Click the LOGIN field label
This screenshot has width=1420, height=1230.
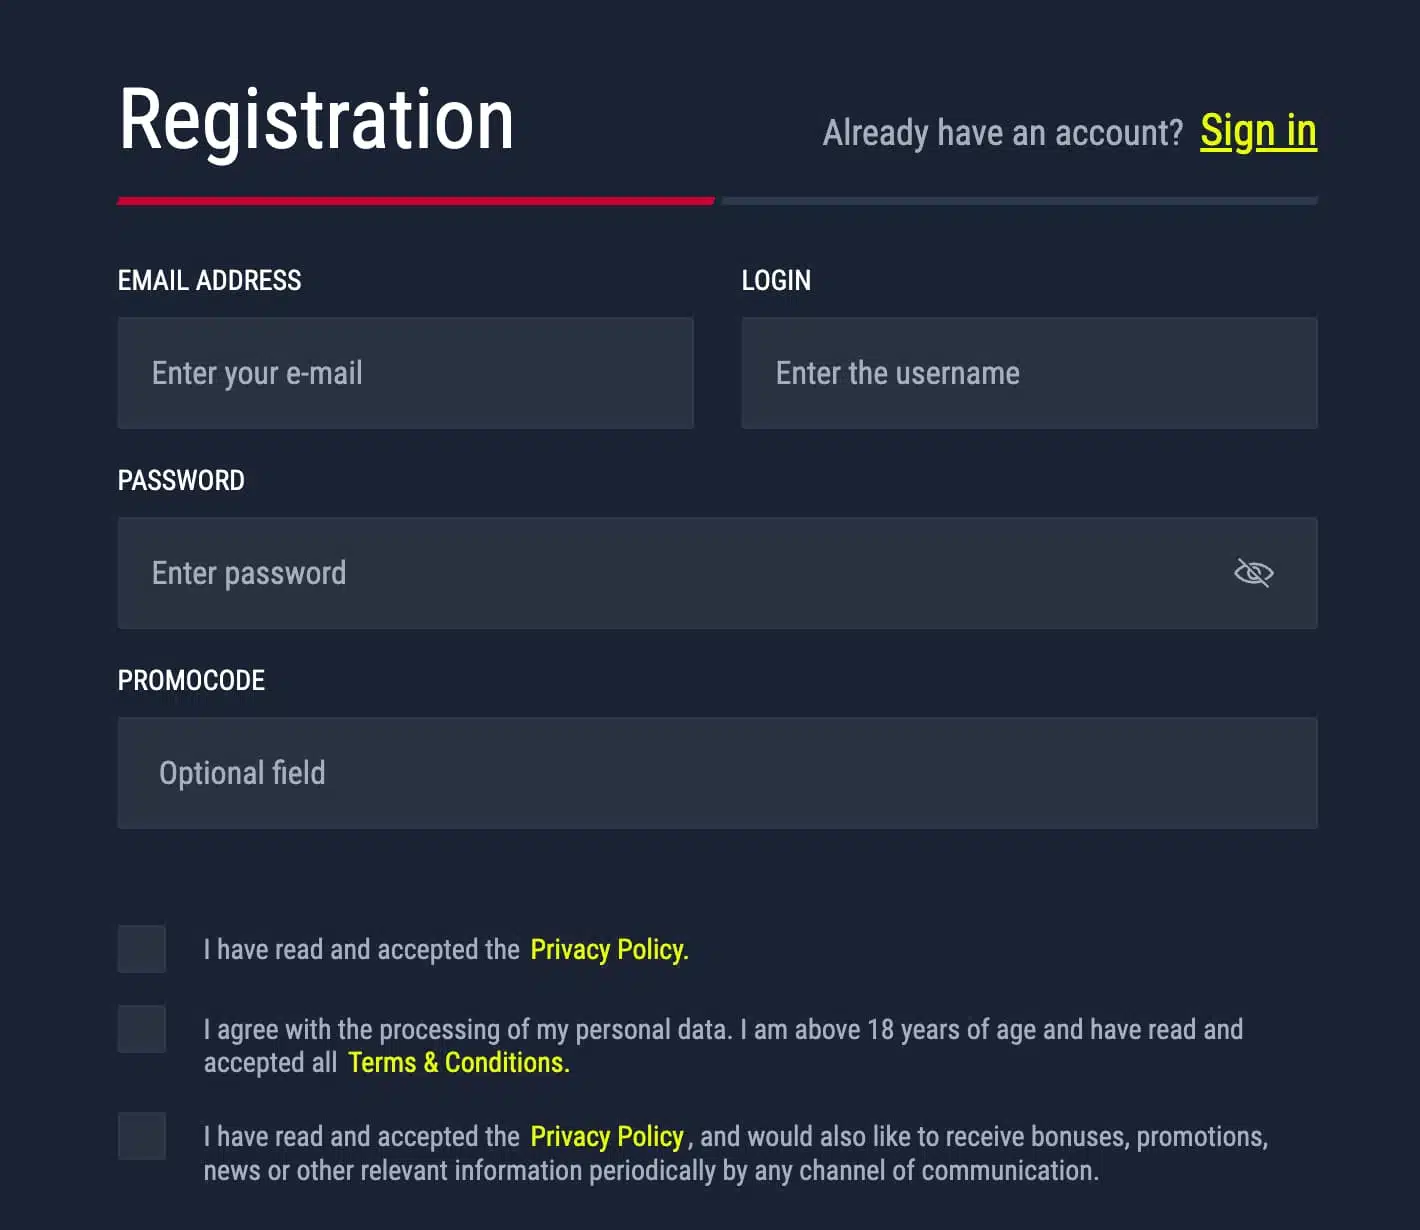[776, 280]
